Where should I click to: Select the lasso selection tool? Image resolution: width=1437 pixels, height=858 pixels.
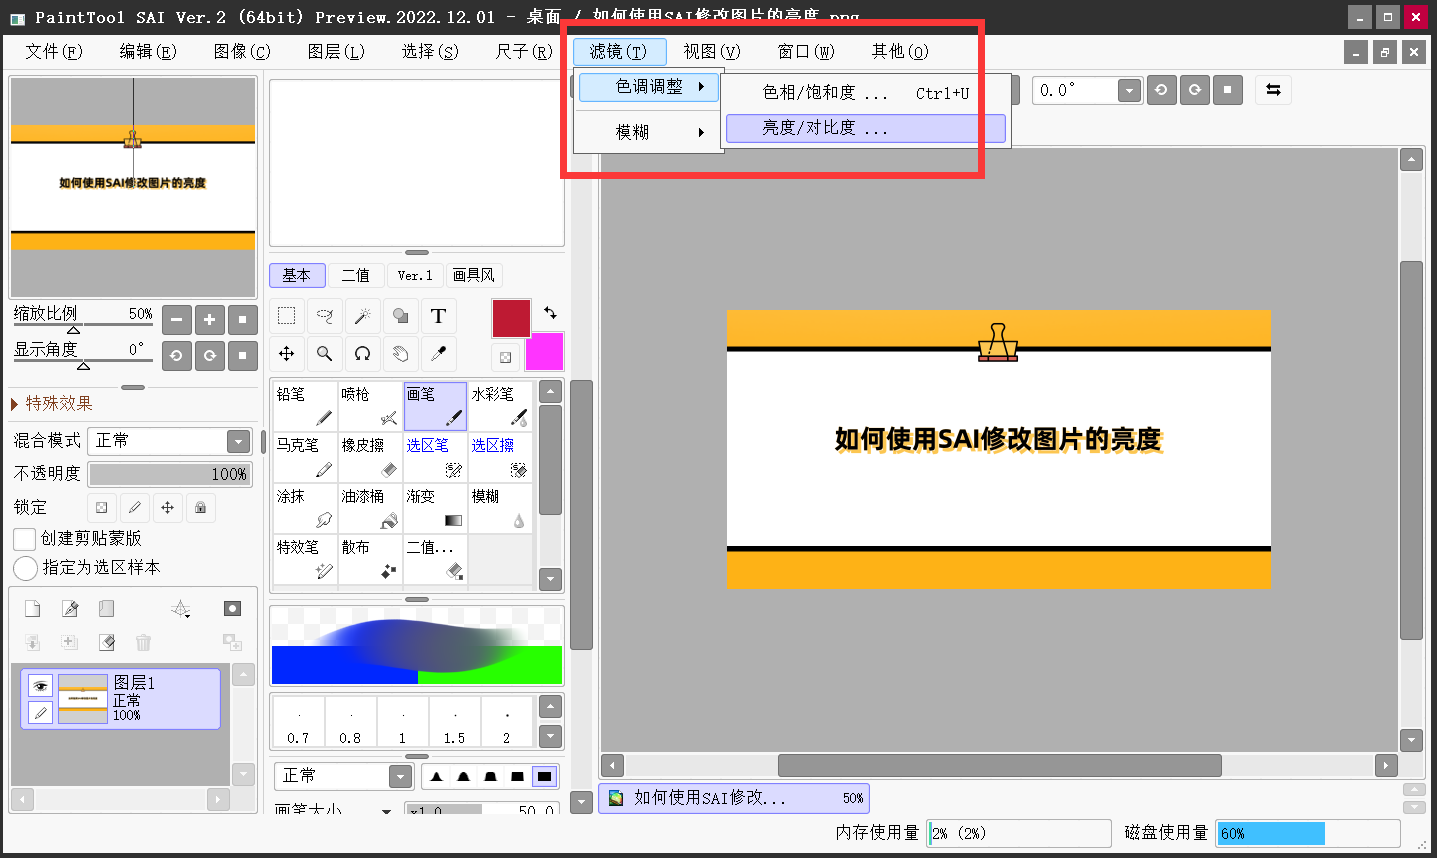pyautogui.click(x=325, y=316)
